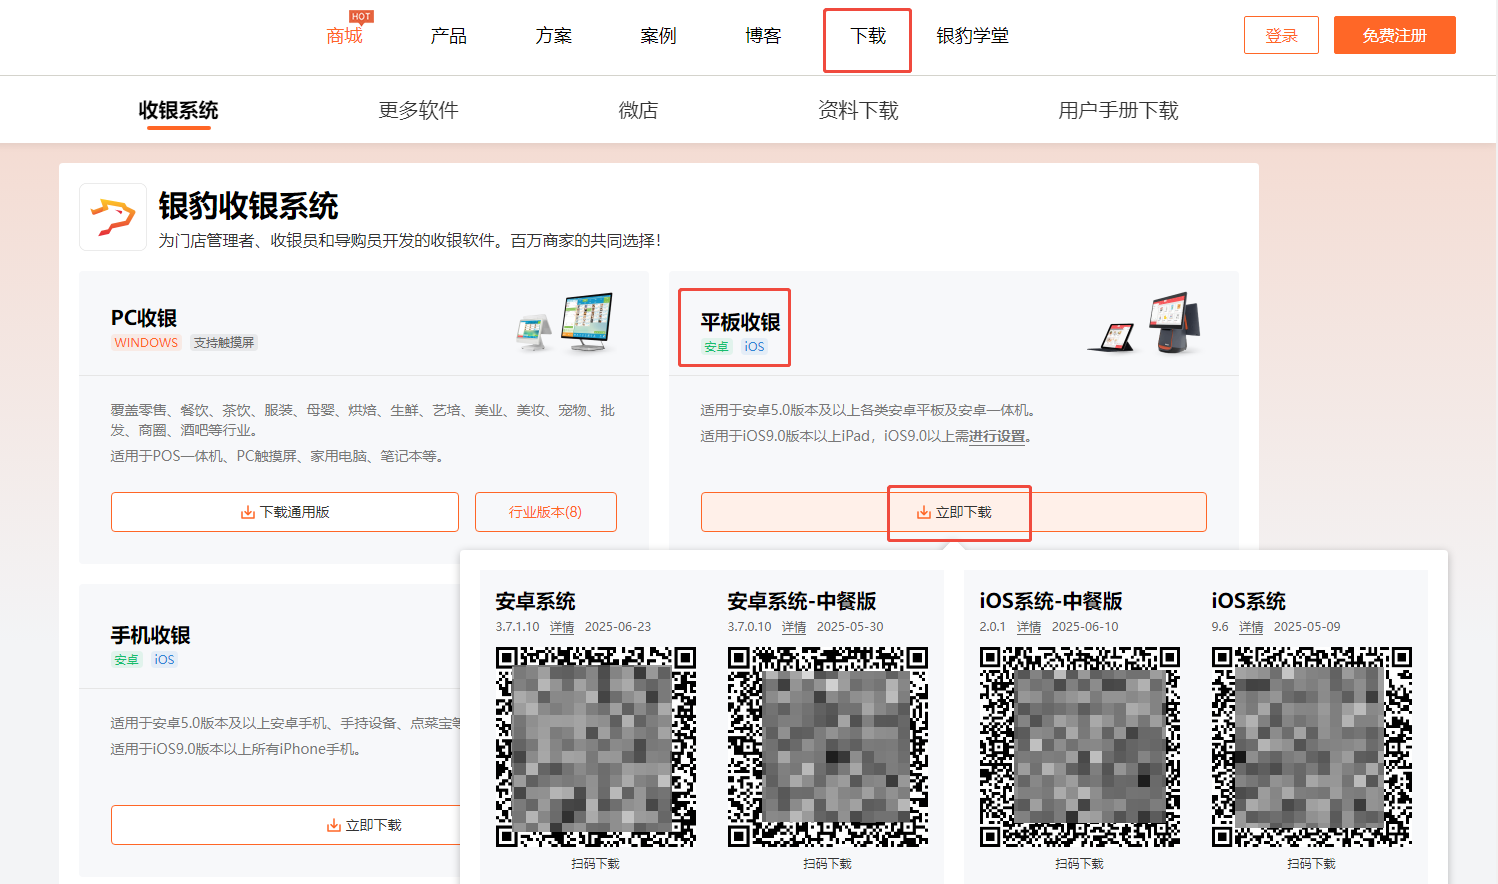Click the iOS系统-中餐版 heading
Viewport: 1498px width, 884px height.
point(1051,601)
